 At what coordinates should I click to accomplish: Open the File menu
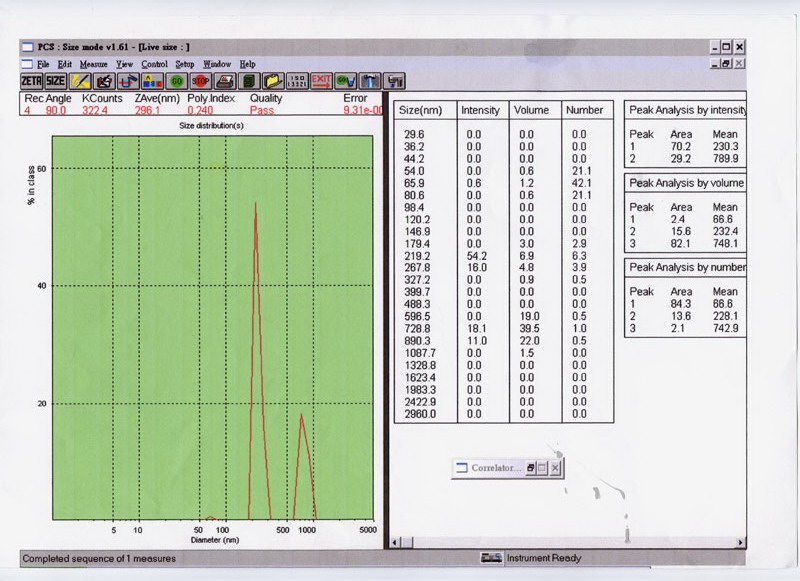pyautogui.click(x=43, y=64)
